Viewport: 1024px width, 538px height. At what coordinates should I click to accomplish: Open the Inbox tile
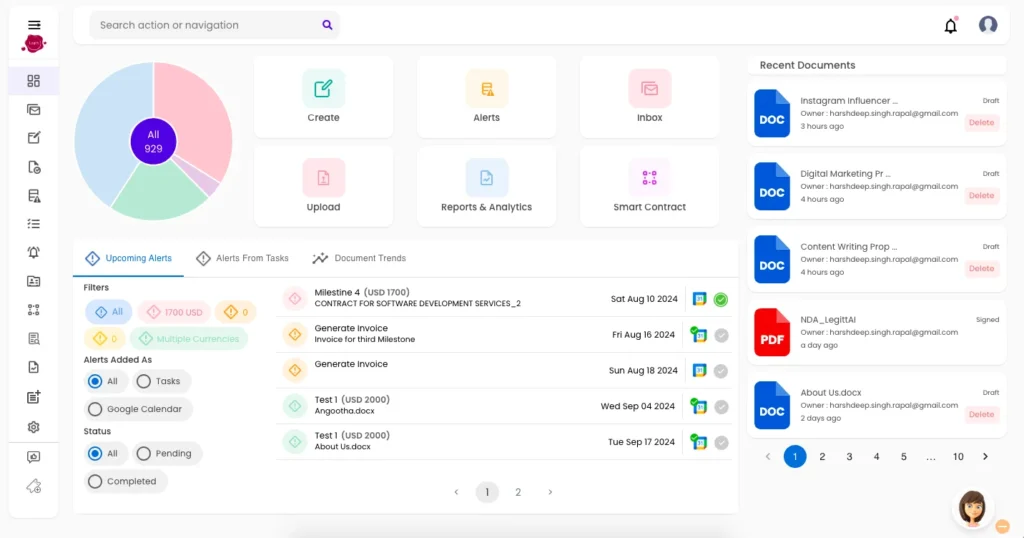click(x=649, y=97)
